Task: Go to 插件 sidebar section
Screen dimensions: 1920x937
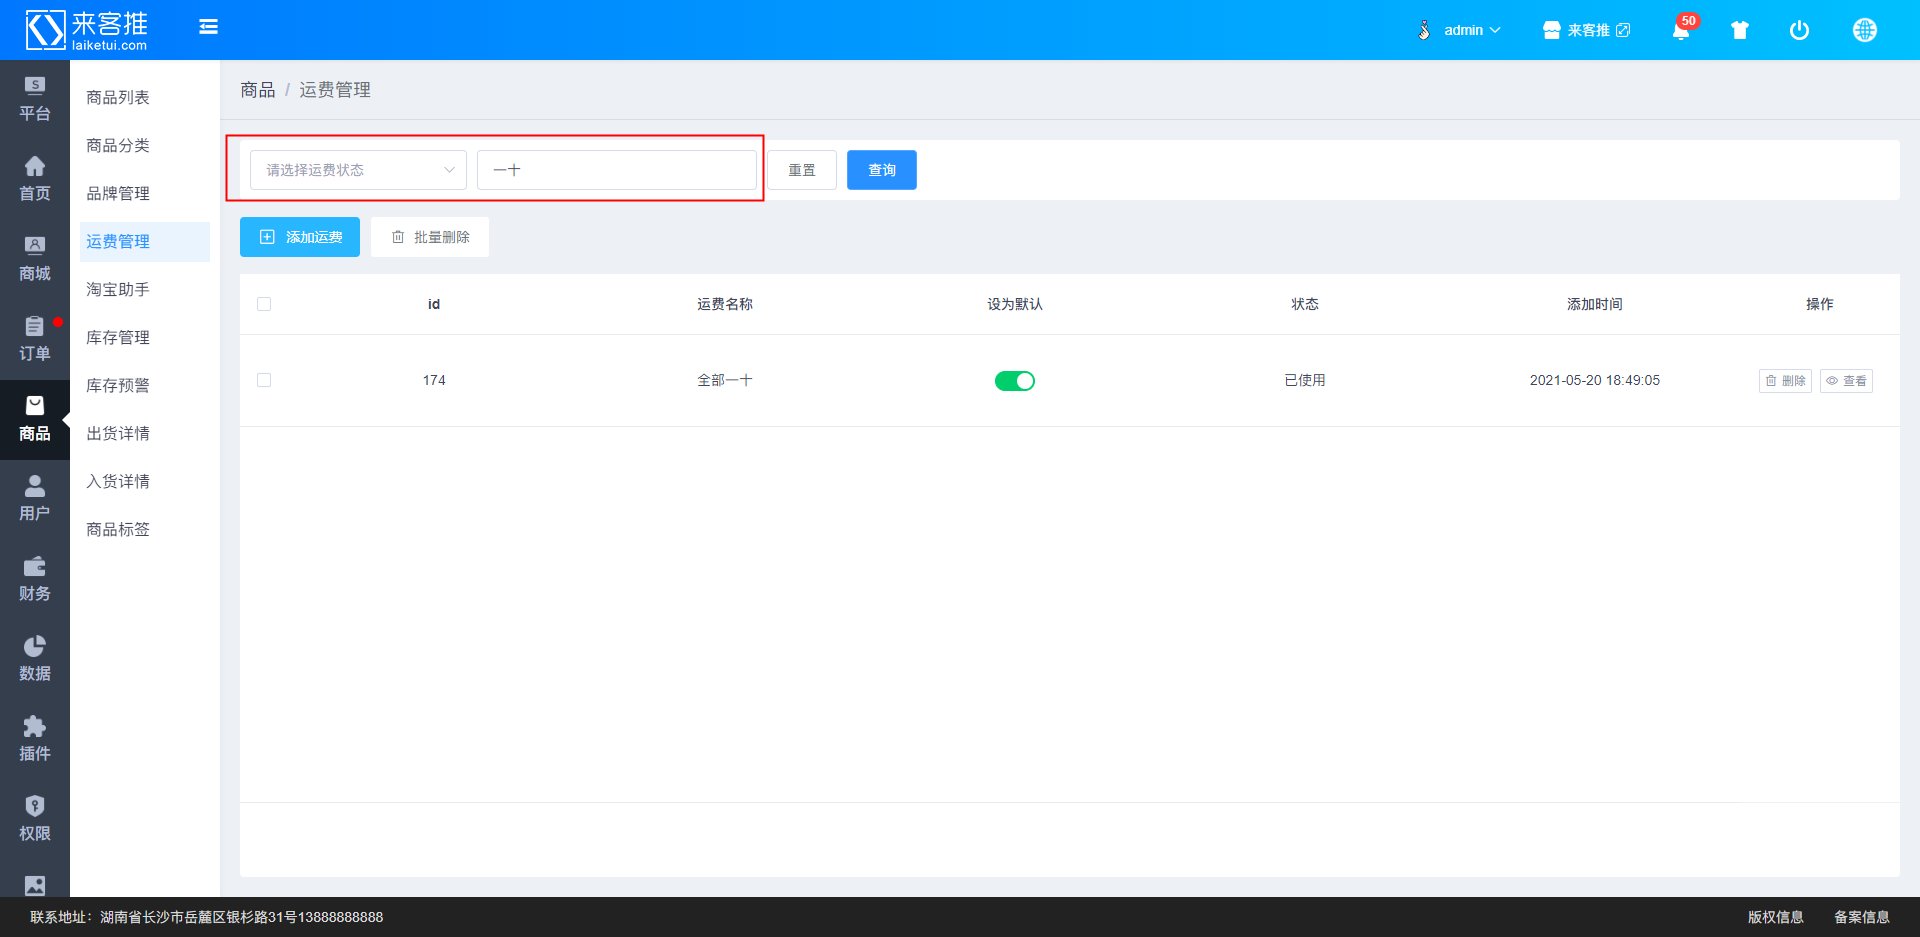Action: tap(35, 740)
